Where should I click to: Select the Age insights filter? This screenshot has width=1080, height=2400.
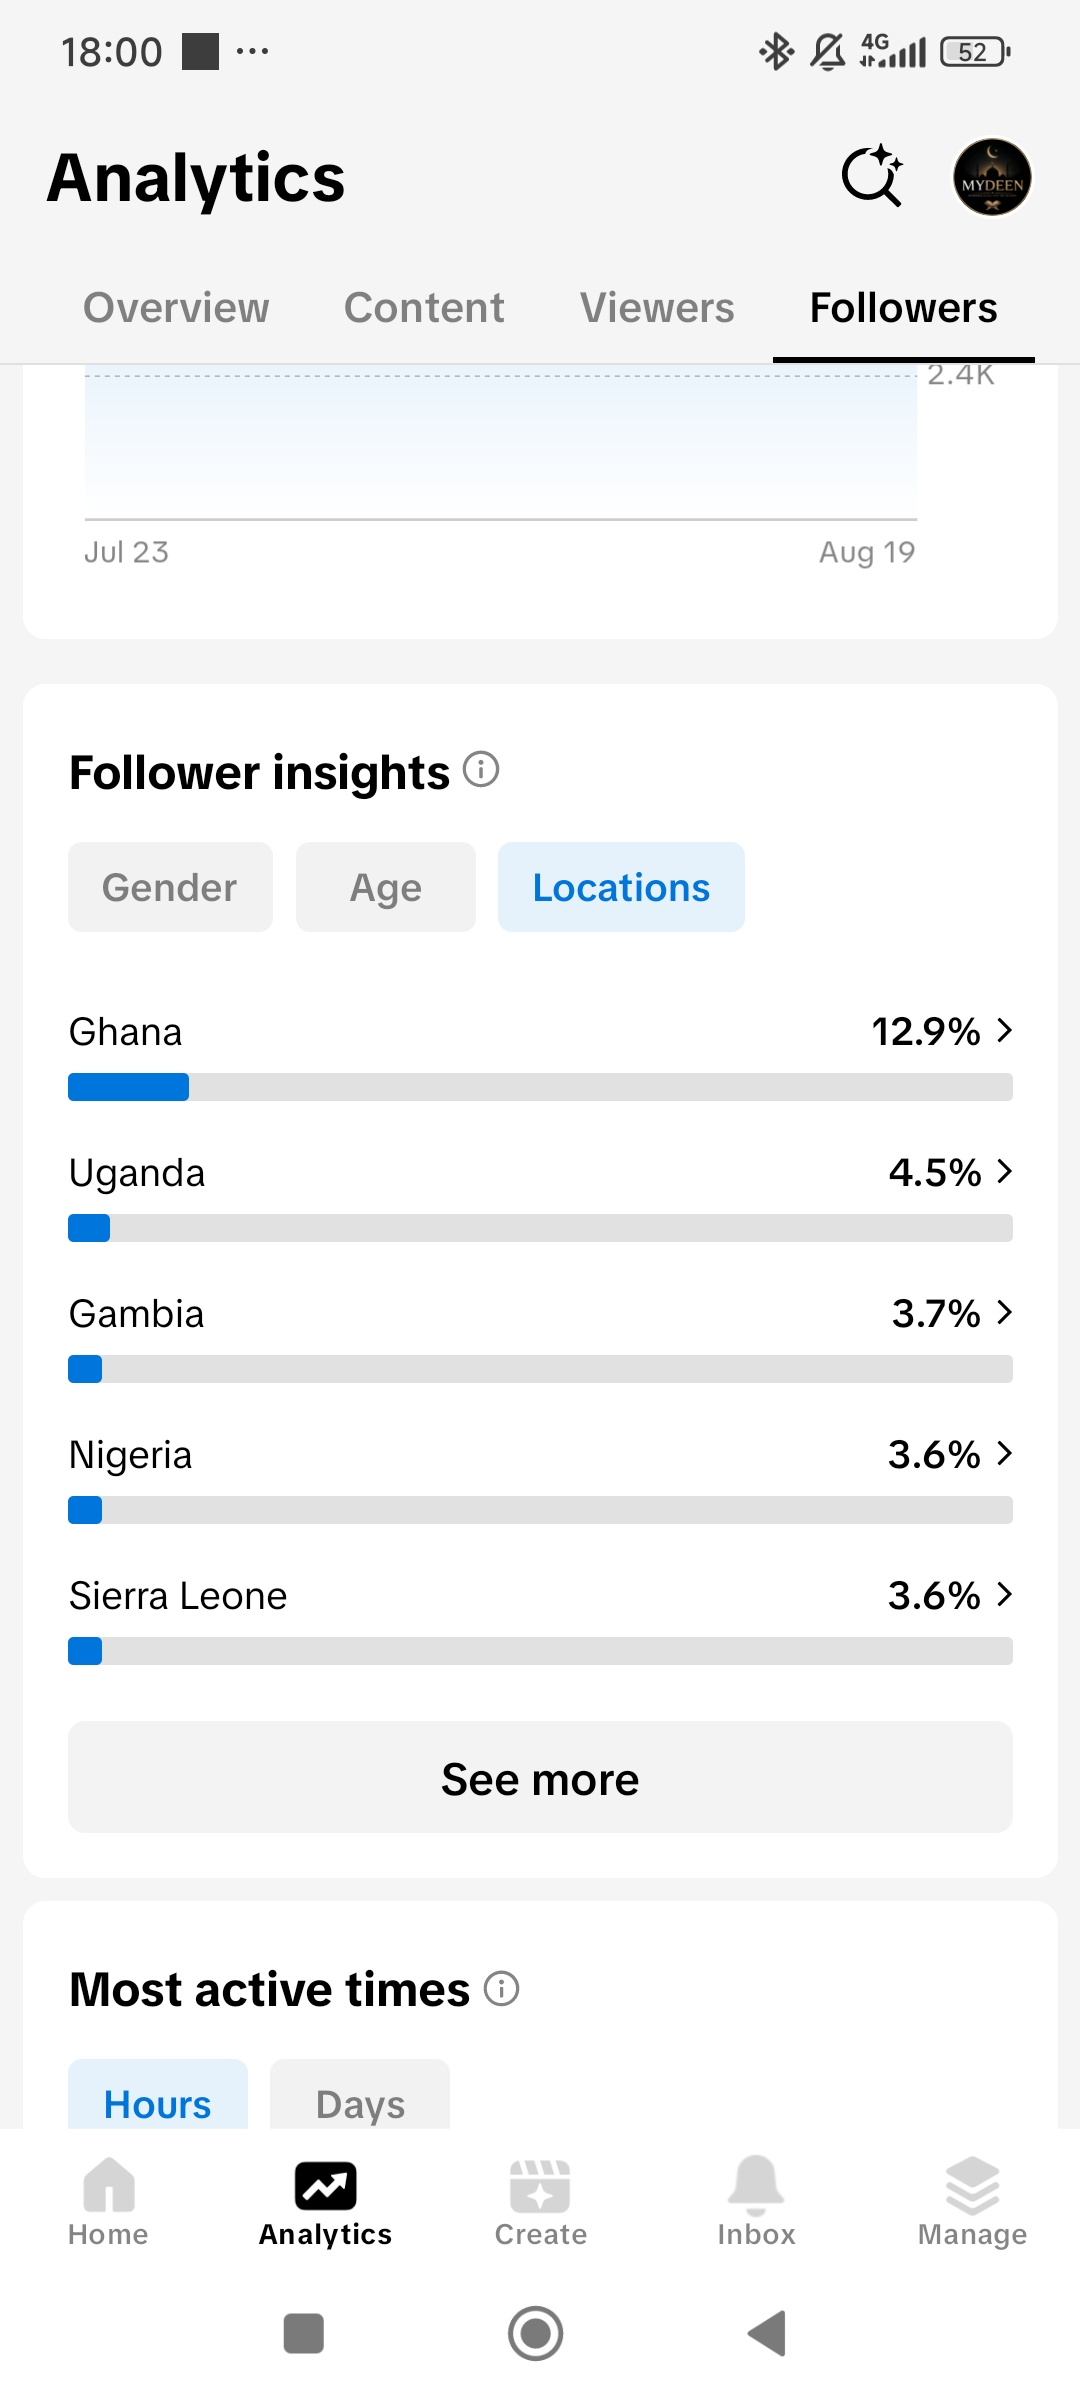point(386,887)
